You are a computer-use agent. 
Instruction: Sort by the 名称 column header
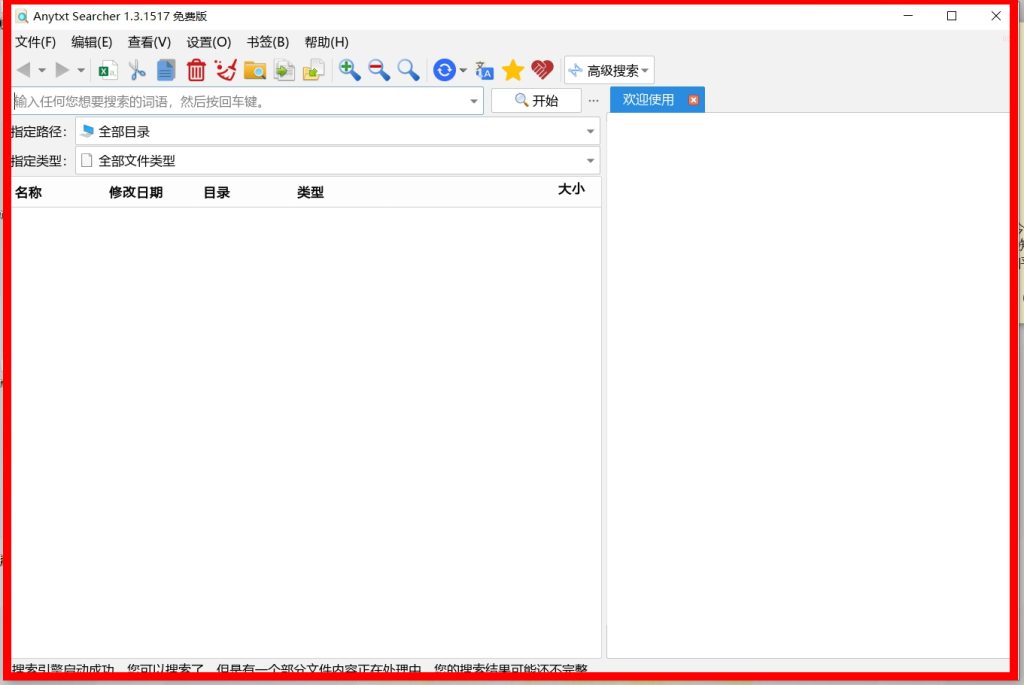29,193
